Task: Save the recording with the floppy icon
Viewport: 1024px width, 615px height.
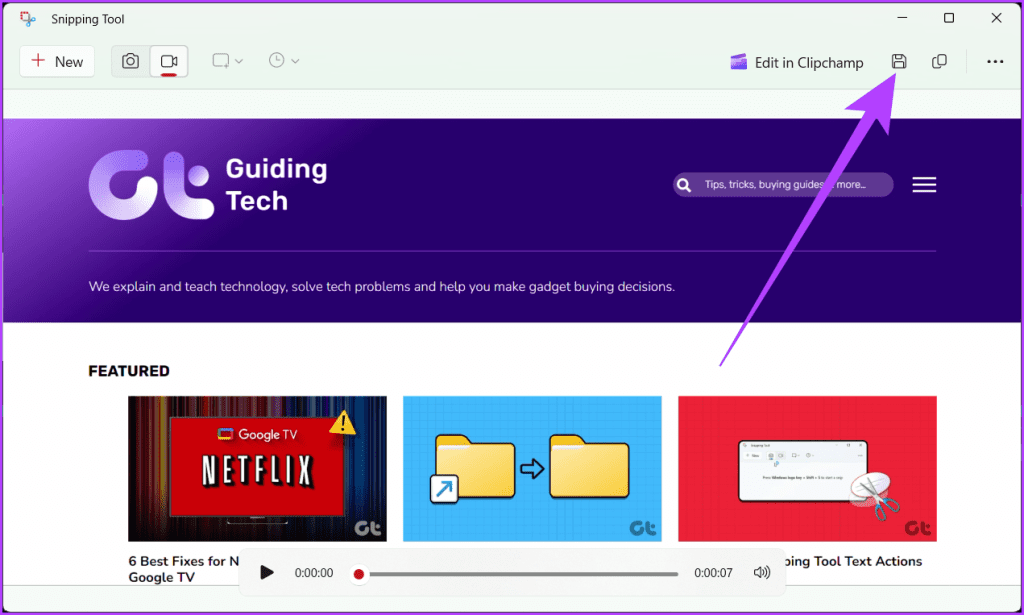Action: tap(899, 61)
